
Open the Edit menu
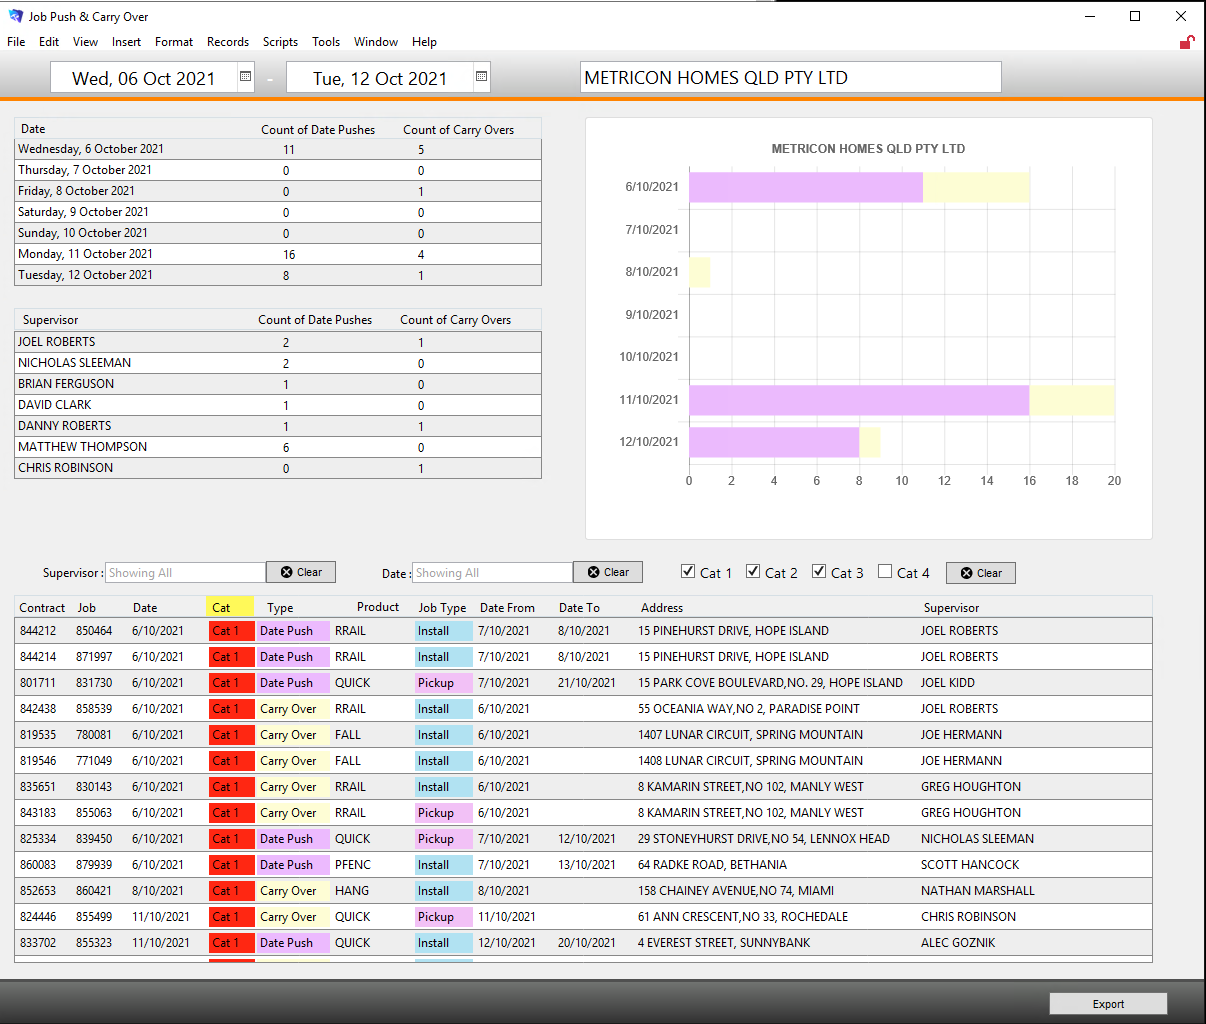pyautogui.click(x=49, y=42)
